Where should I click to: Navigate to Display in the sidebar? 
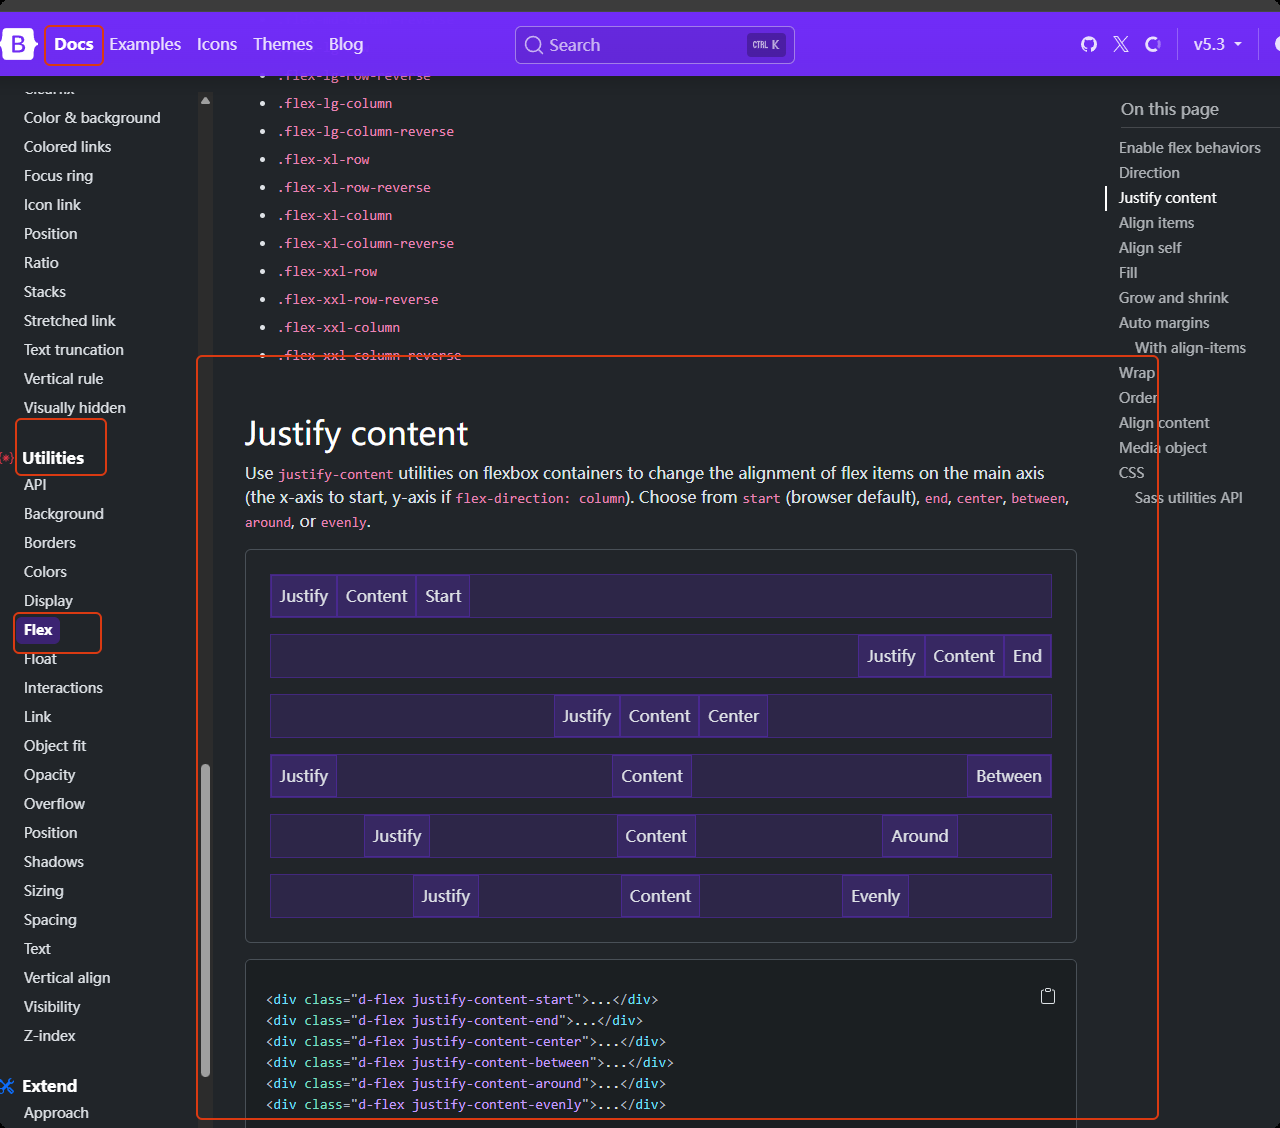click(48, 601)
